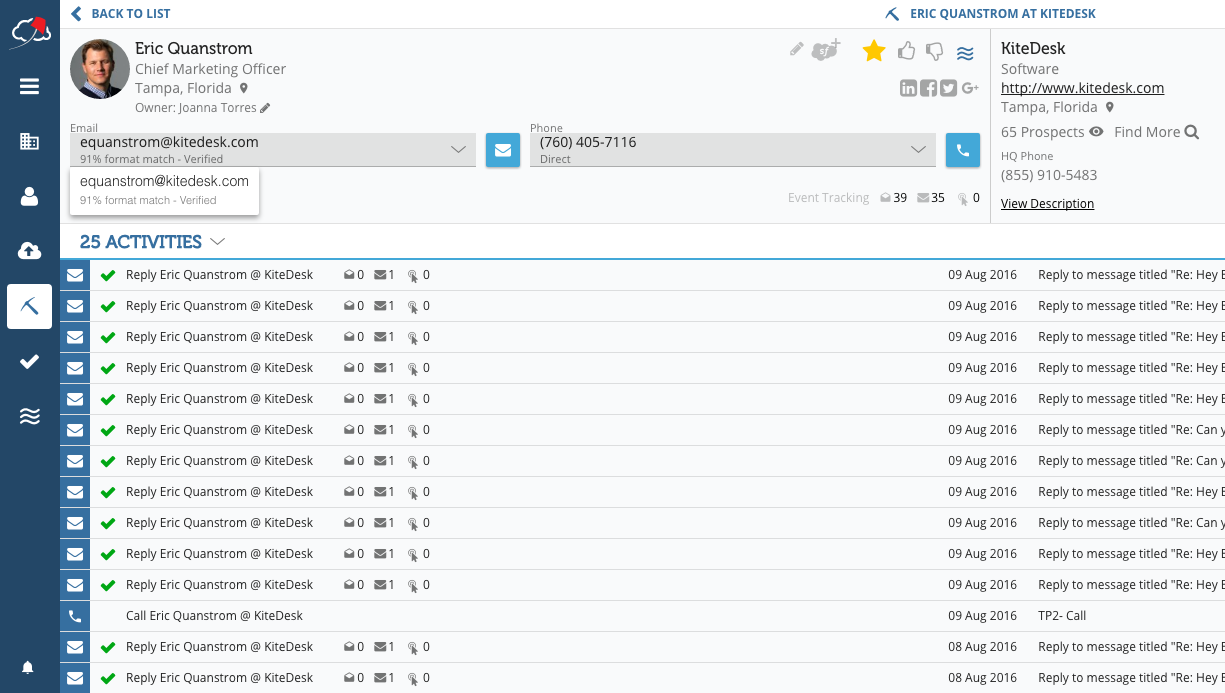This screenshot has height=693, width=1225.
Task: Toggle the gold favorite star
Action: (874, 51)
